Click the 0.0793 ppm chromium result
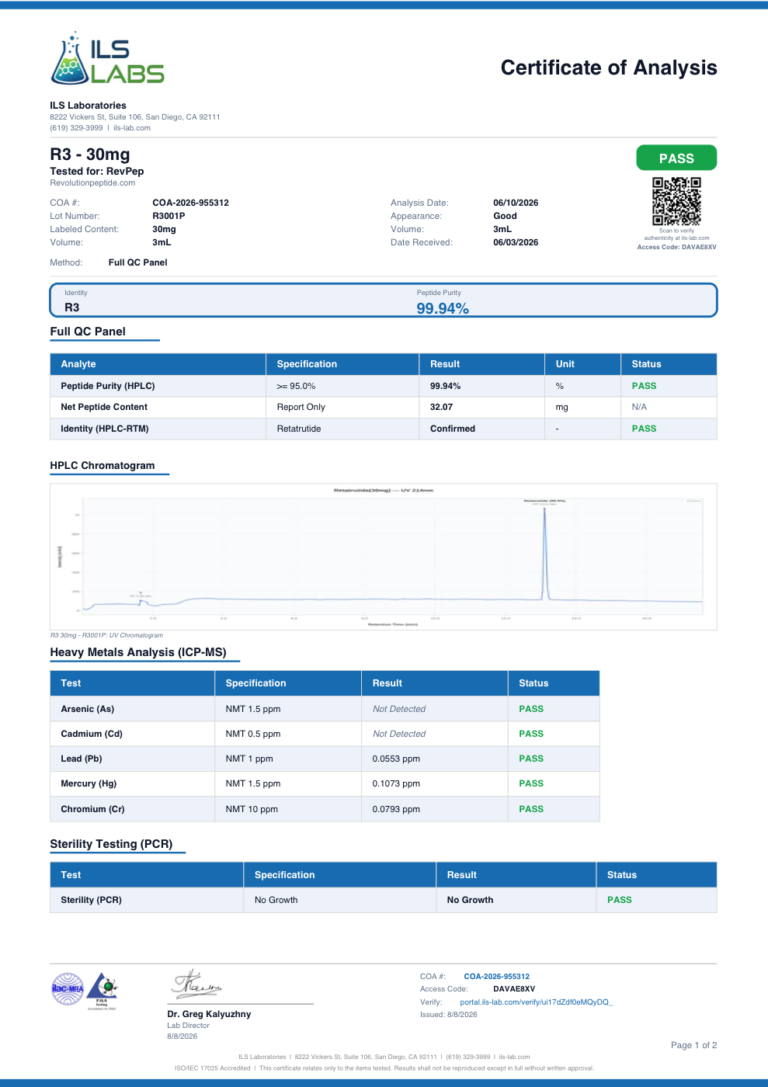The image size is (768, 1087). coord(396,809)
